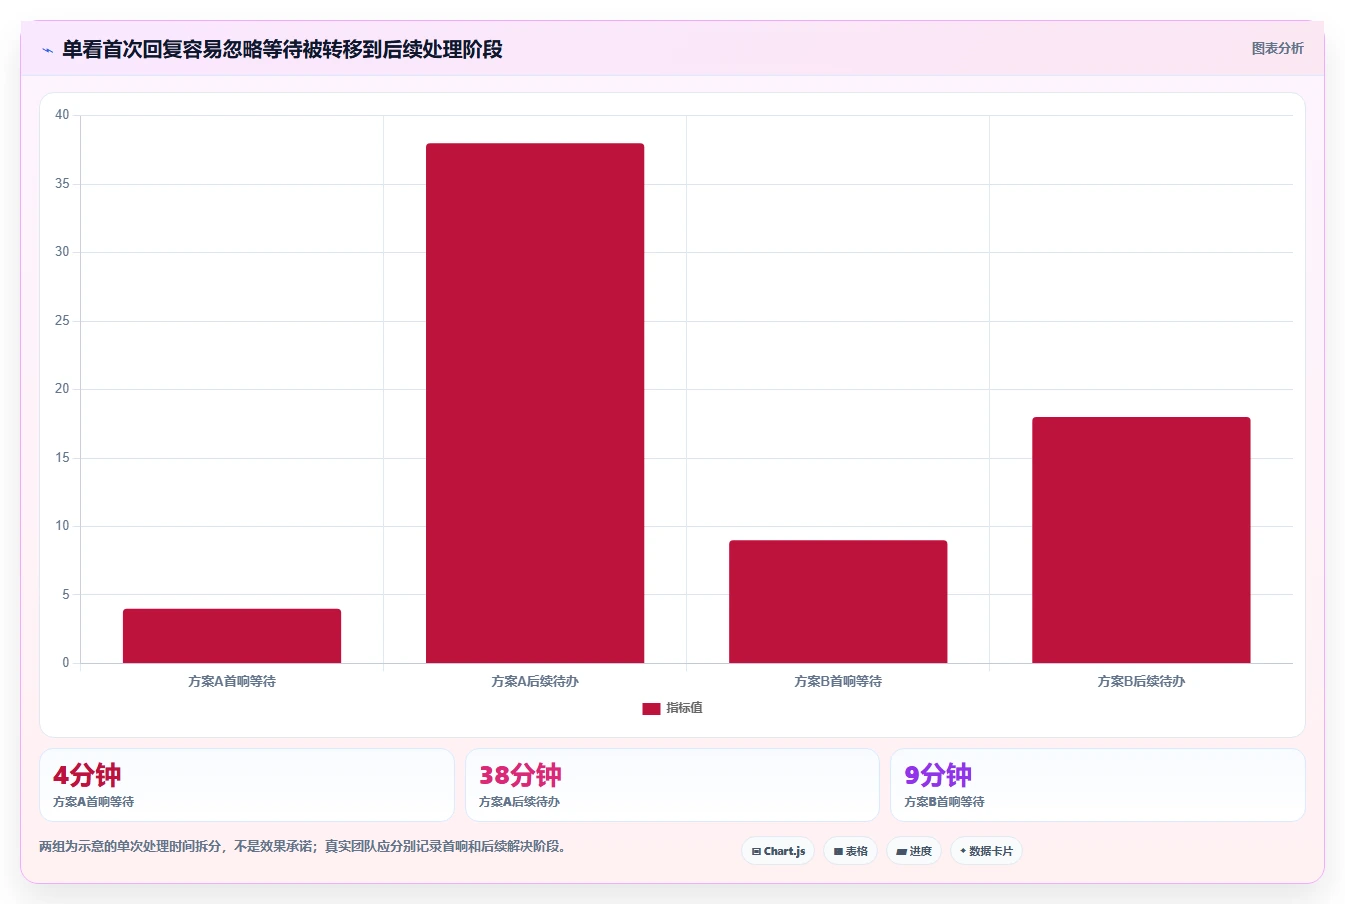Click the 40 y-axis tick label
The image size is (1345, 904).
click(62, 115)
